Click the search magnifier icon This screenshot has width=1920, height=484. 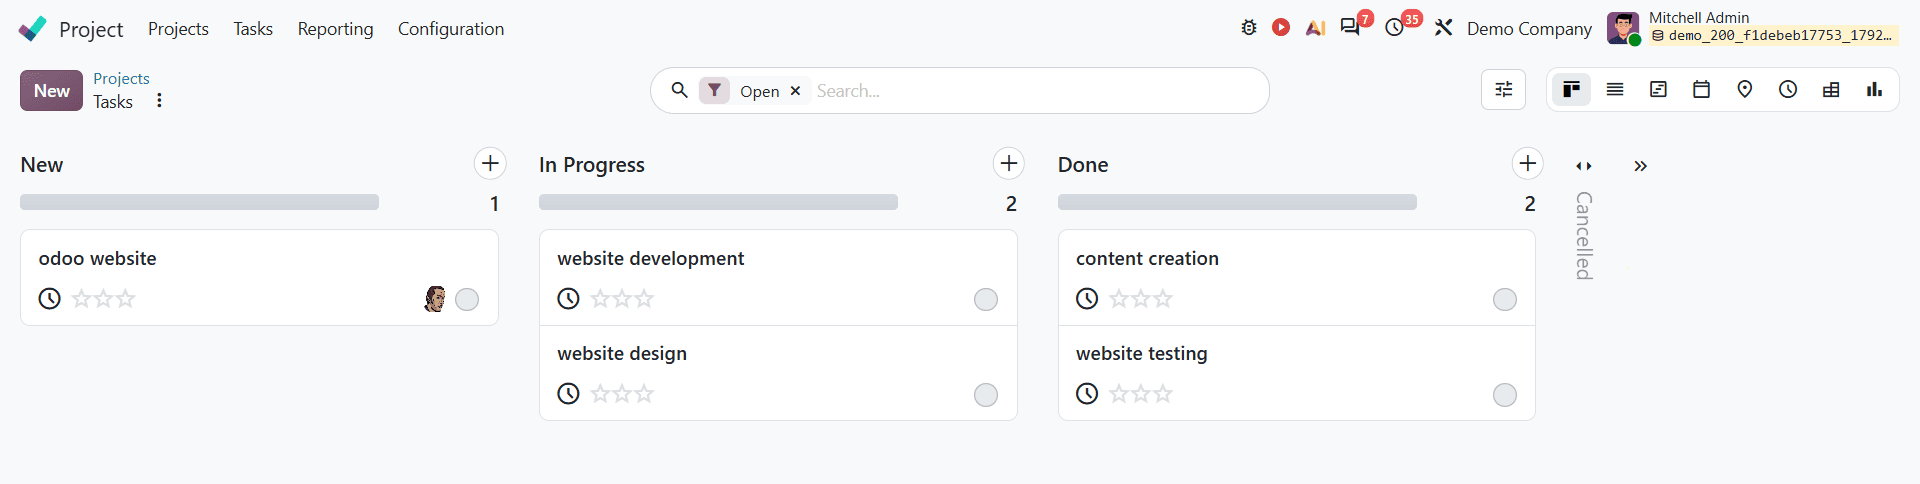click(680, 90)
